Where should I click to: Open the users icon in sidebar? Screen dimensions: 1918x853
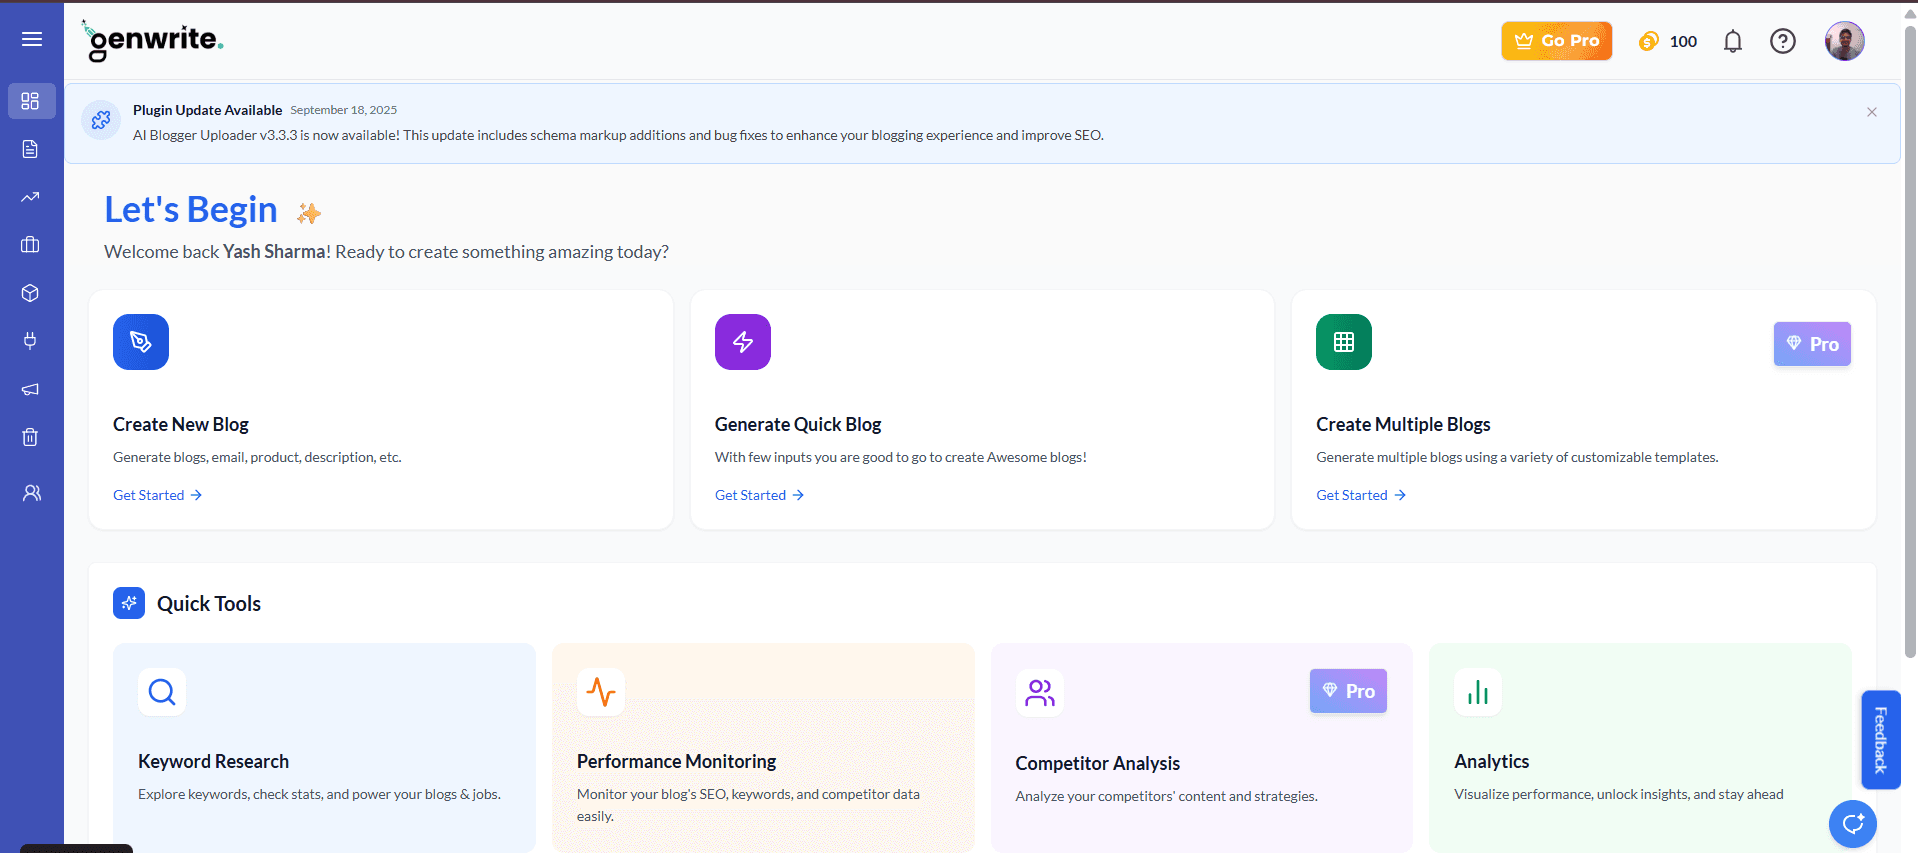pos(32,493)
